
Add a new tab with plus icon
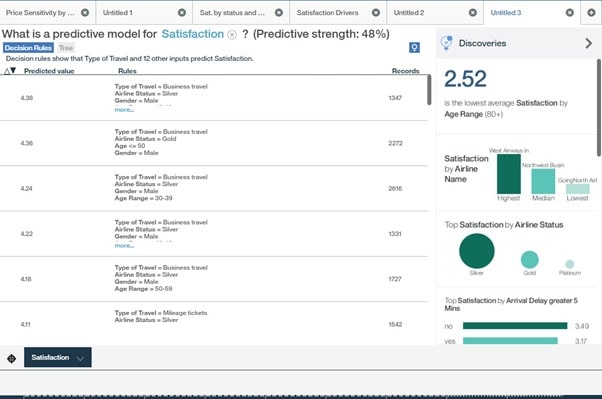(591, 13)
